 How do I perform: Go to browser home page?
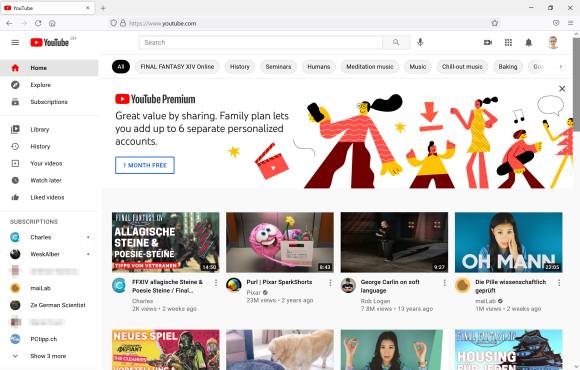coord(52,23)
